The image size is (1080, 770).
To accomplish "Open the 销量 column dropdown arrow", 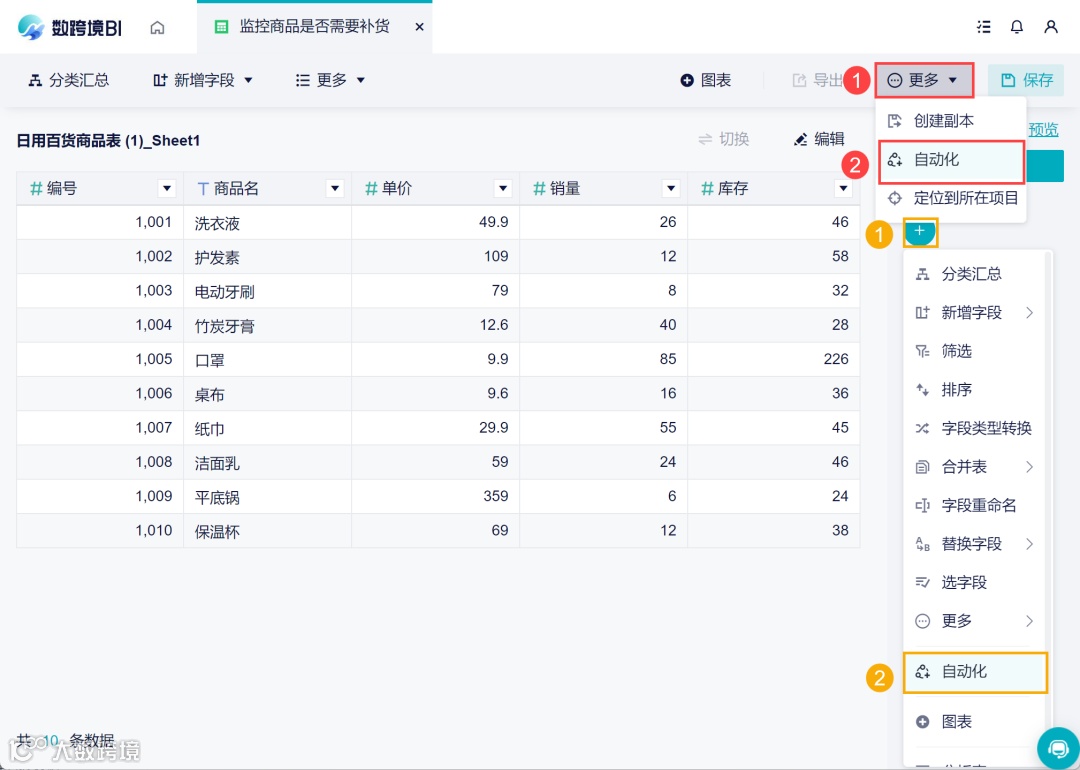I will [671, 188].
